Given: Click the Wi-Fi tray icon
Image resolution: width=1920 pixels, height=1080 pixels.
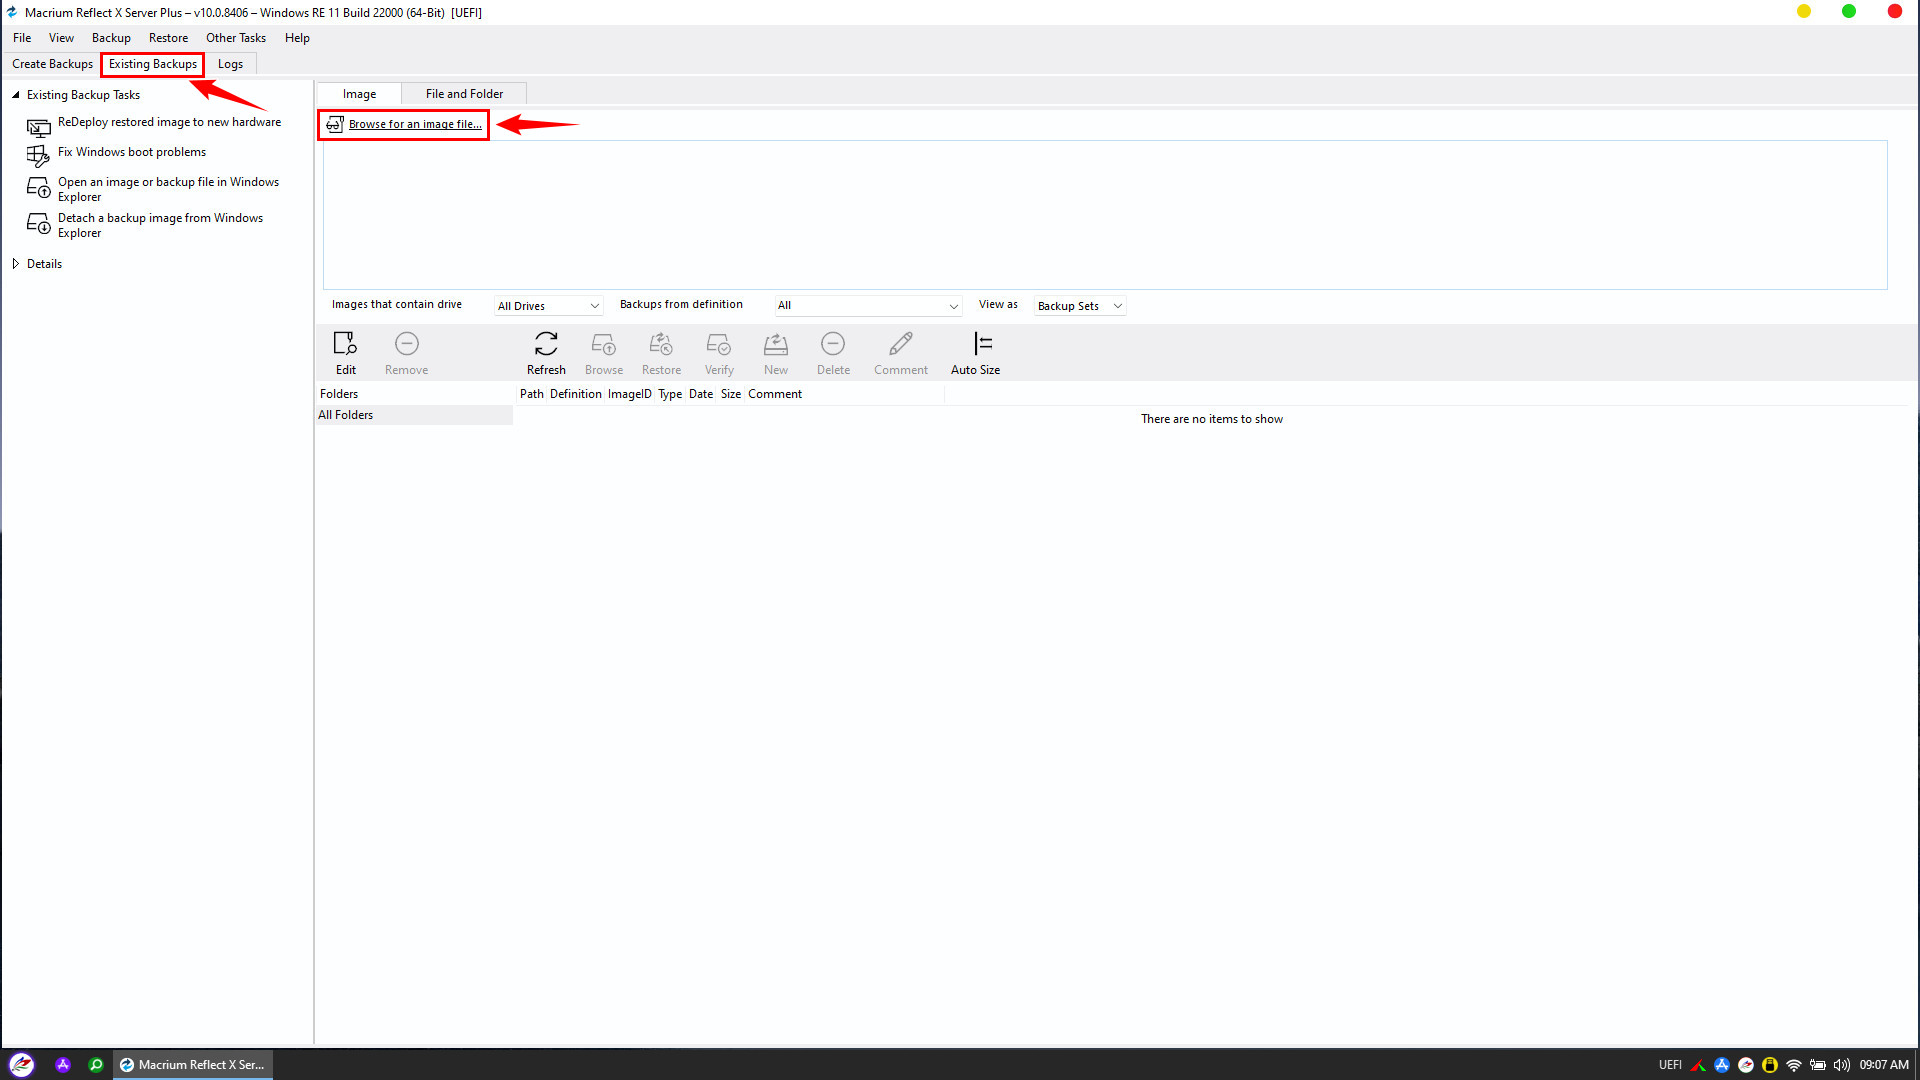Looking at the screenshot, I should click(1793, 1065).
